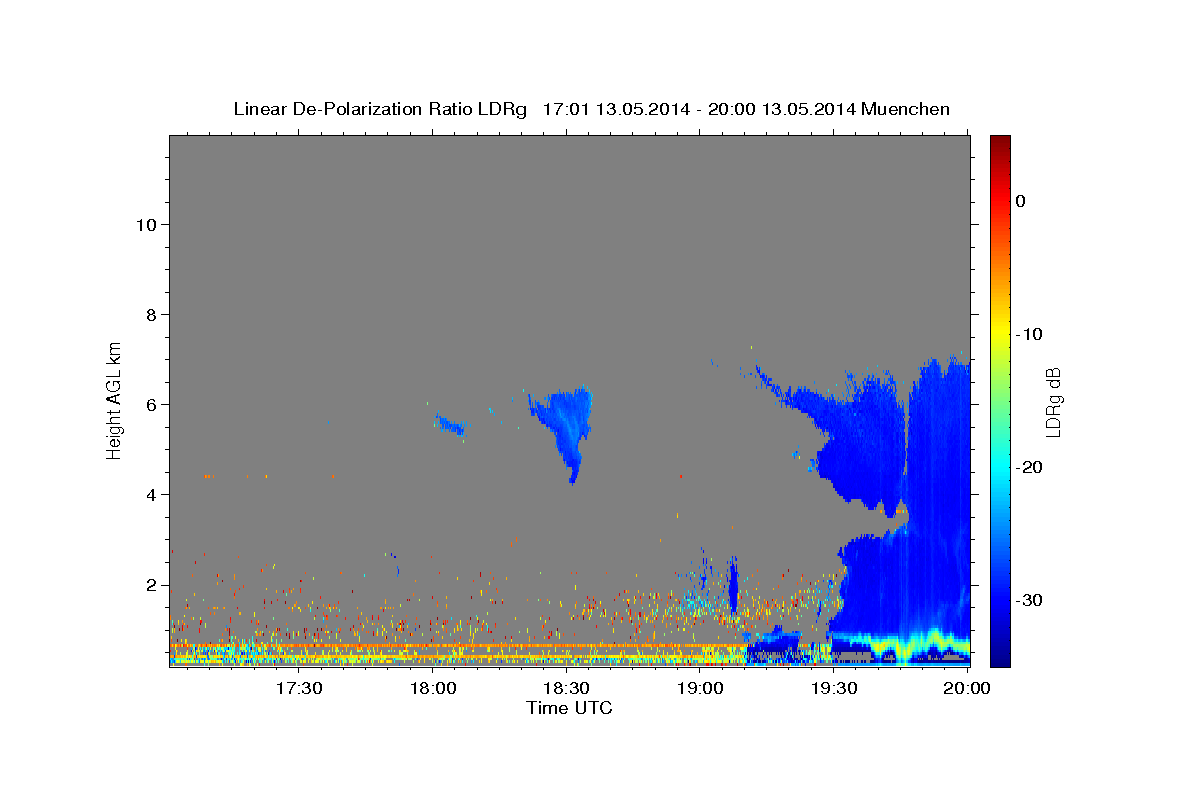Screen dimensions: 1200x800
Task: Click the height tick label 4
Action: point(151,494)
